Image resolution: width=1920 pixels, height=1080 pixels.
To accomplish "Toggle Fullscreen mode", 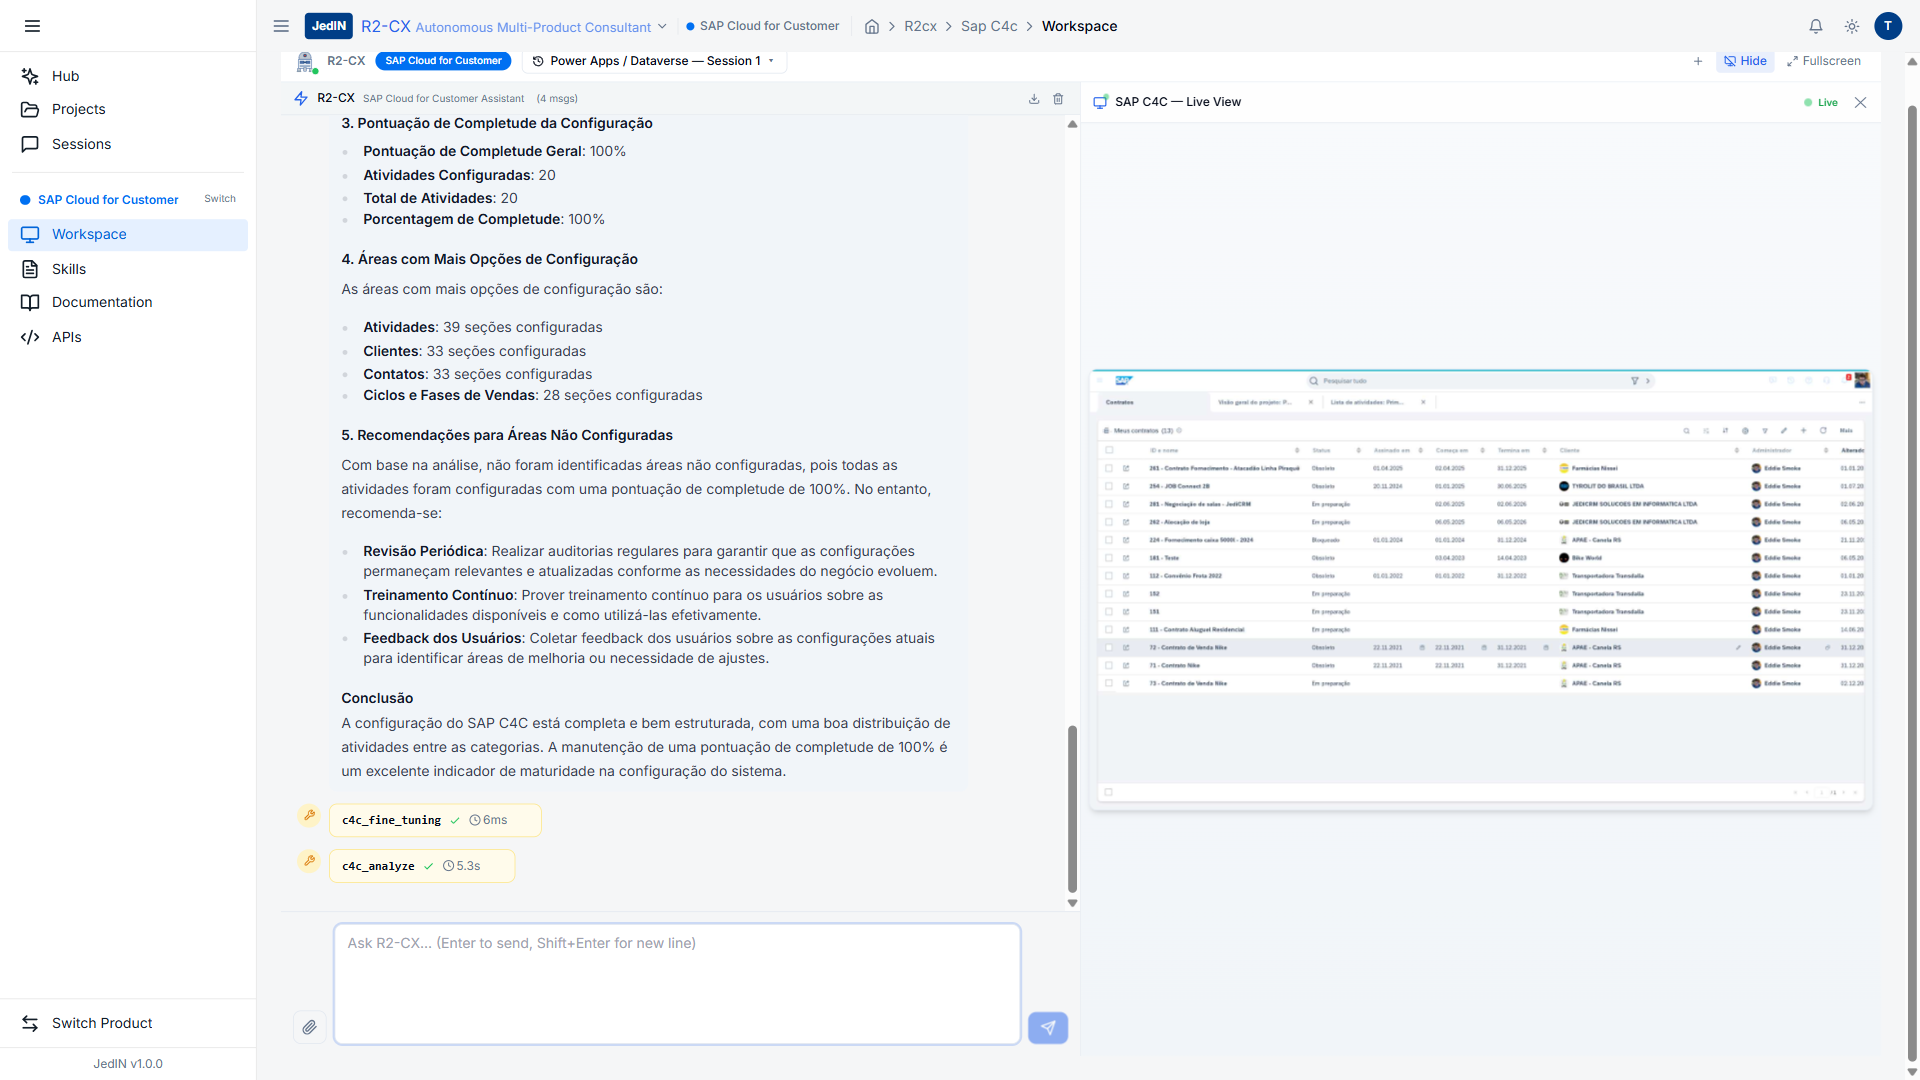I will click(1824, 61).
